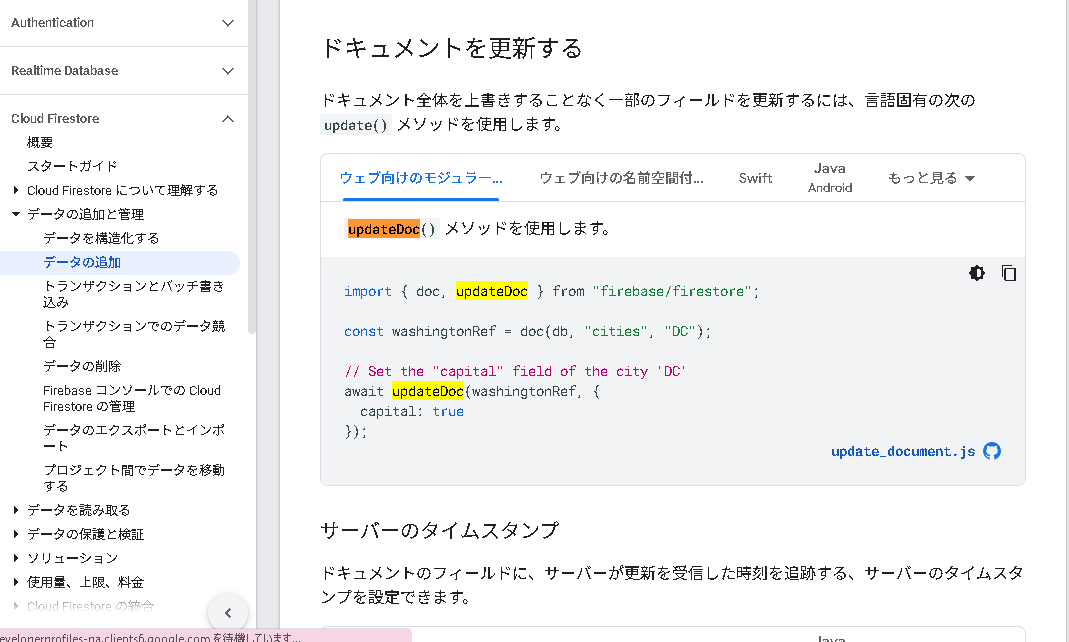Collapse the side navigation with the arrow button
Image resolution: width=1069 pixels, height=642 pixels.
click(228, 613)
